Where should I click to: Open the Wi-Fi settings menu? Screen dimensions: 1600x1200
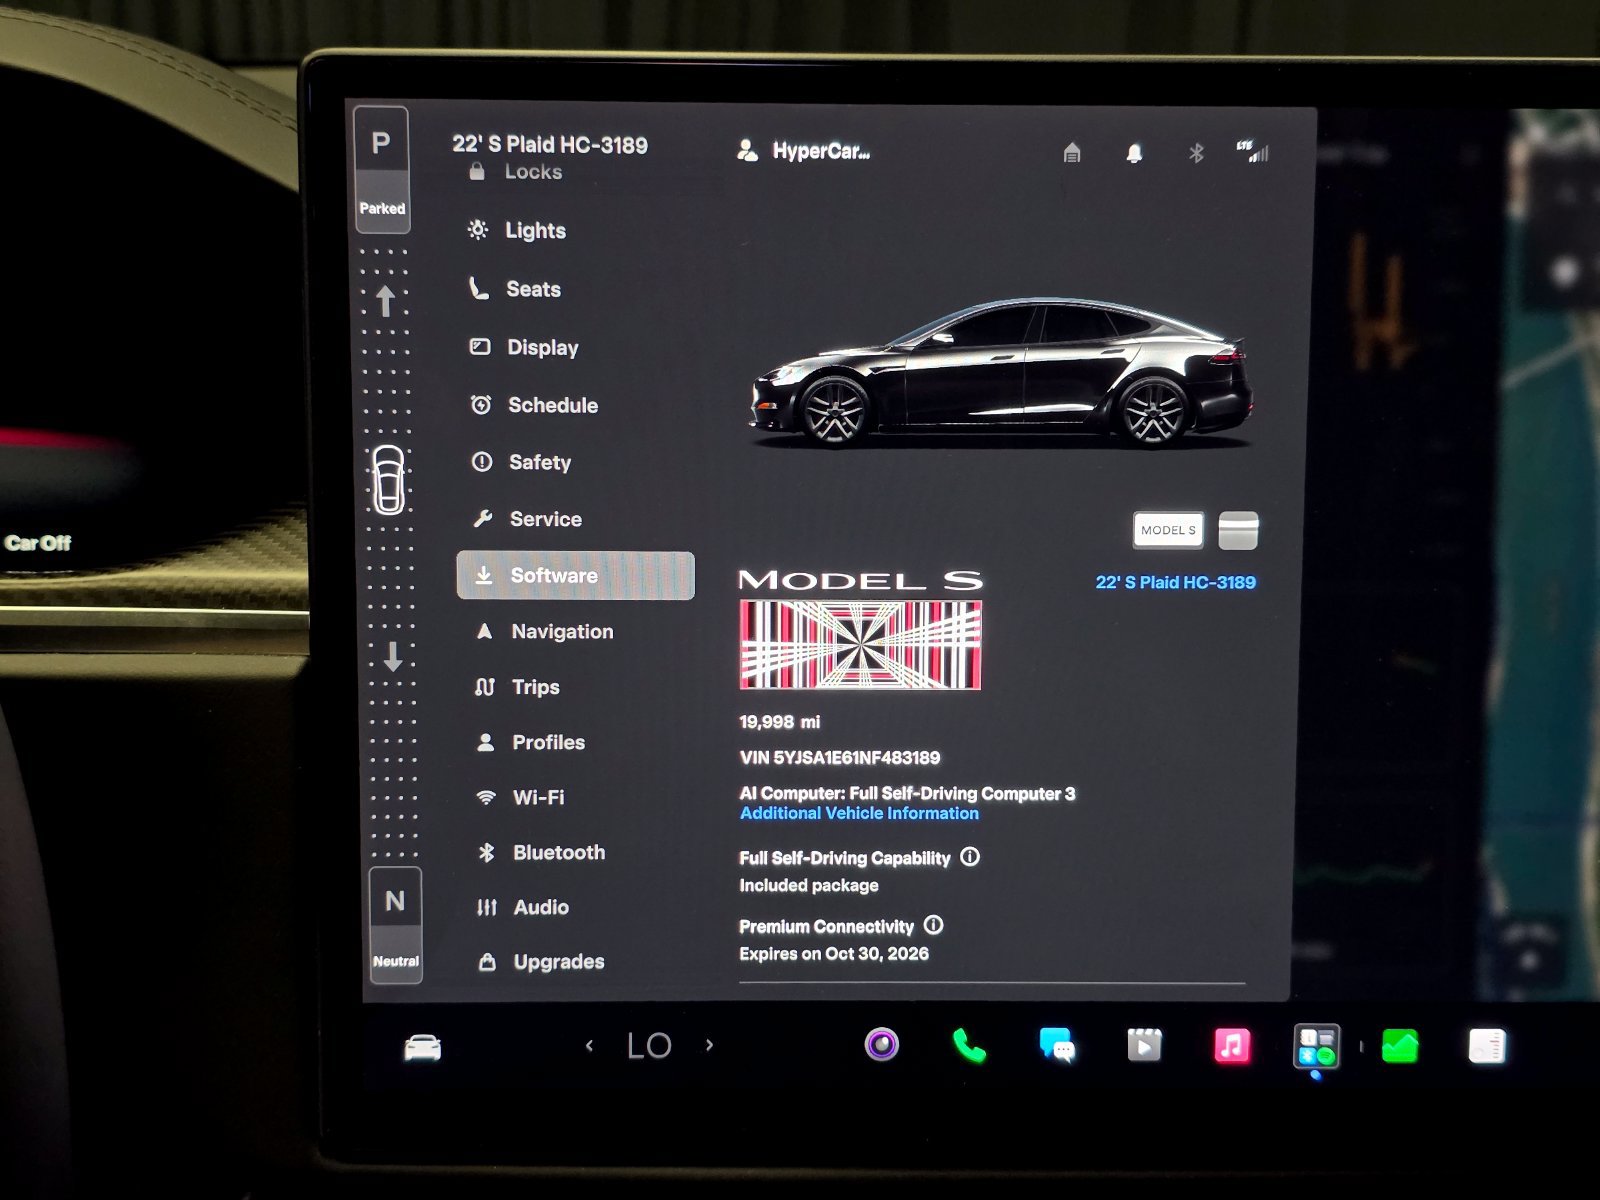pos(520,797)
